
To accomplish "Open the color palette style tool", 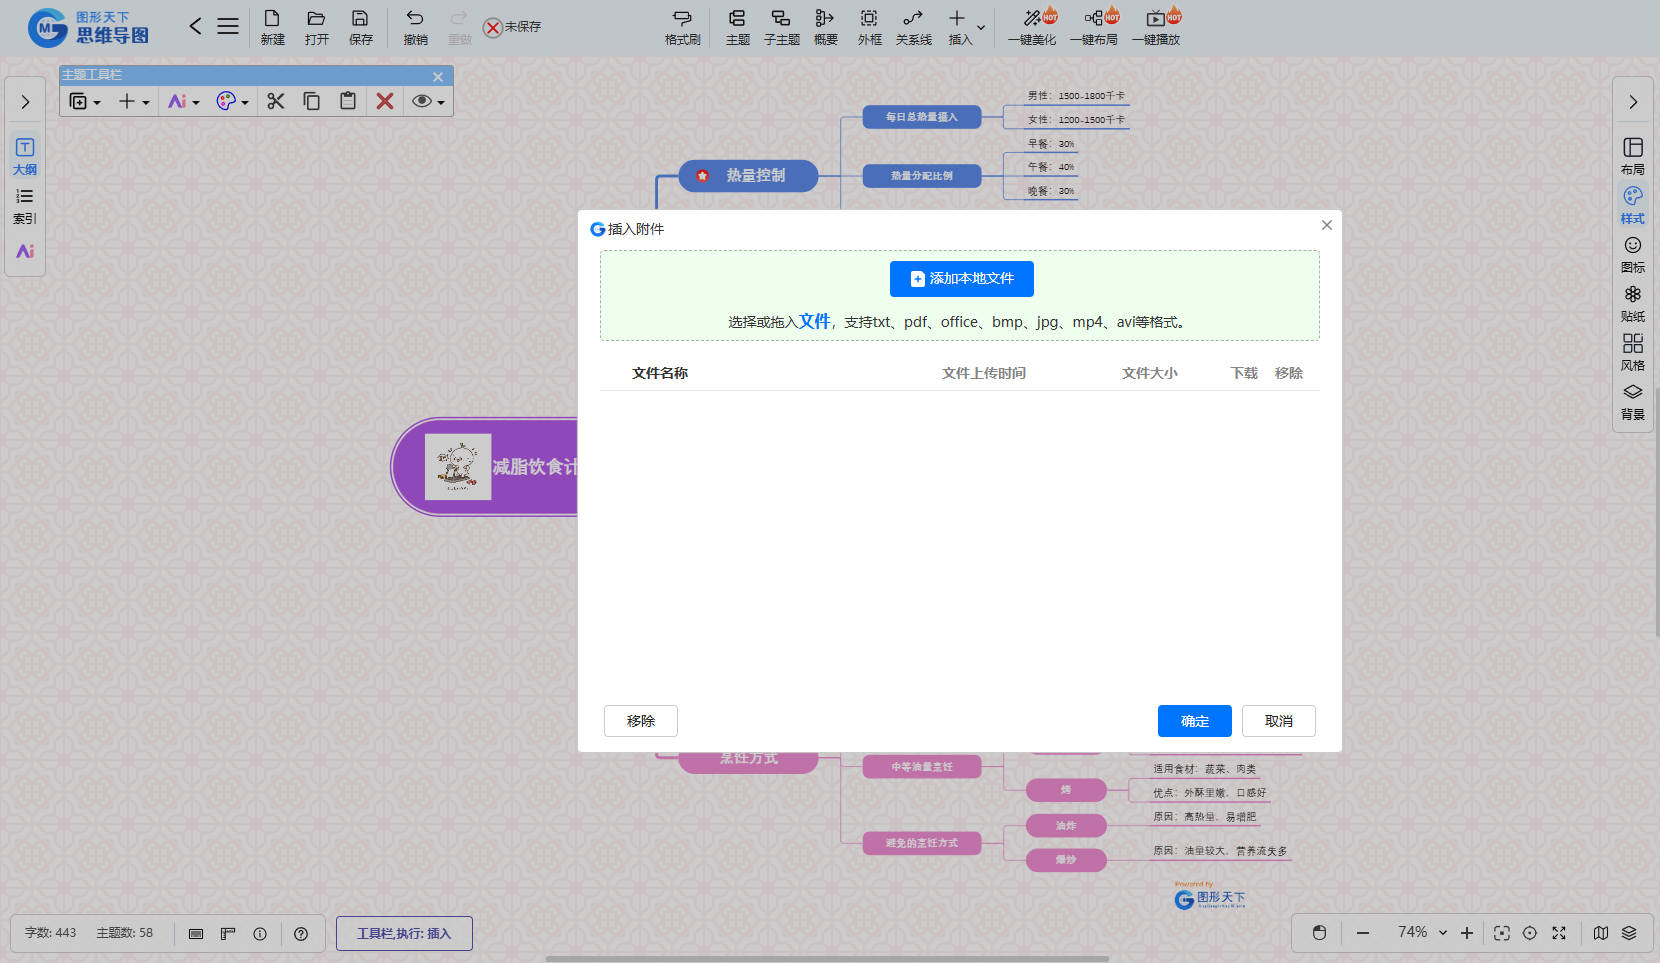I will coord(231,101).
